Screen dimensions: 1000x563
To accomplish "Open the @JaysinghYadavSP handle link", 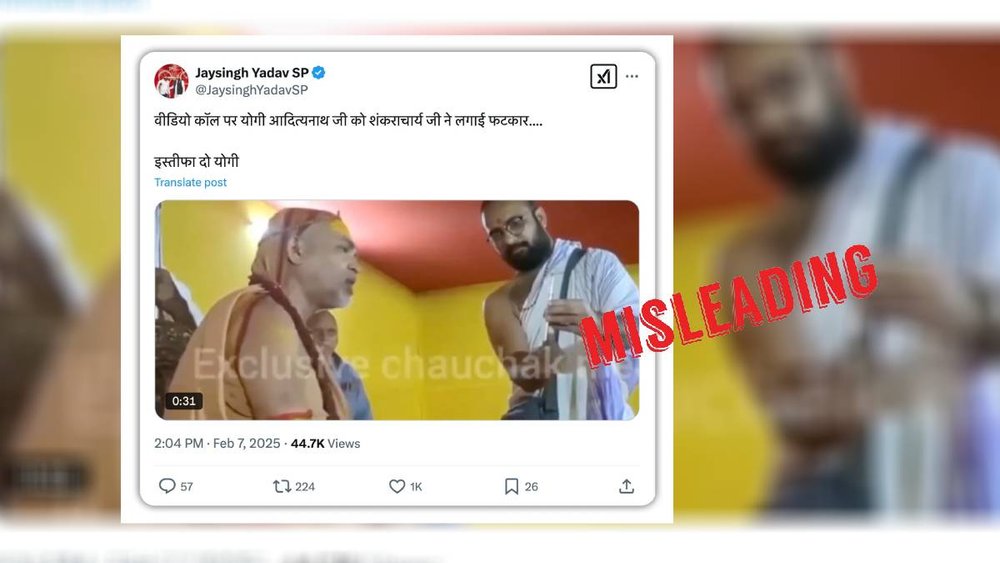I will tap(251, 91).
